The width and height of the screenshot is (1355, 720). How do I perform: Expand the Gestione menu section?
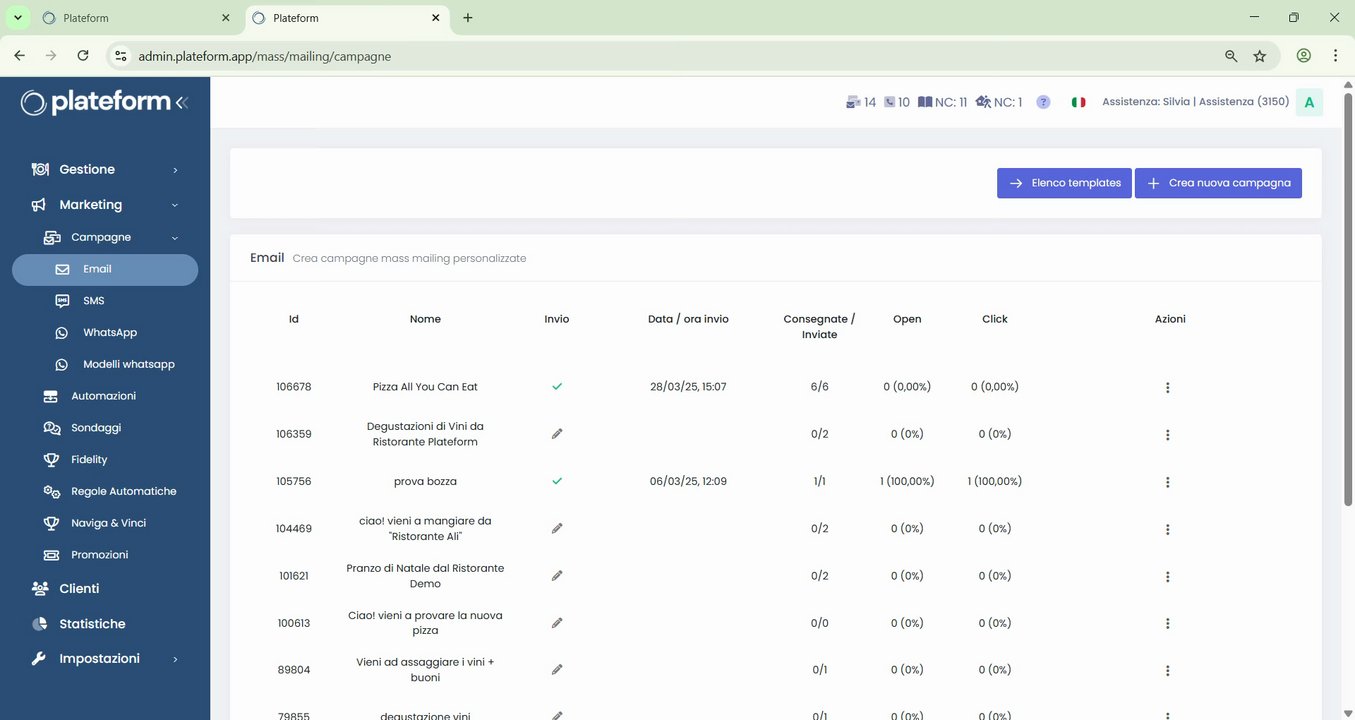[105, 170]
